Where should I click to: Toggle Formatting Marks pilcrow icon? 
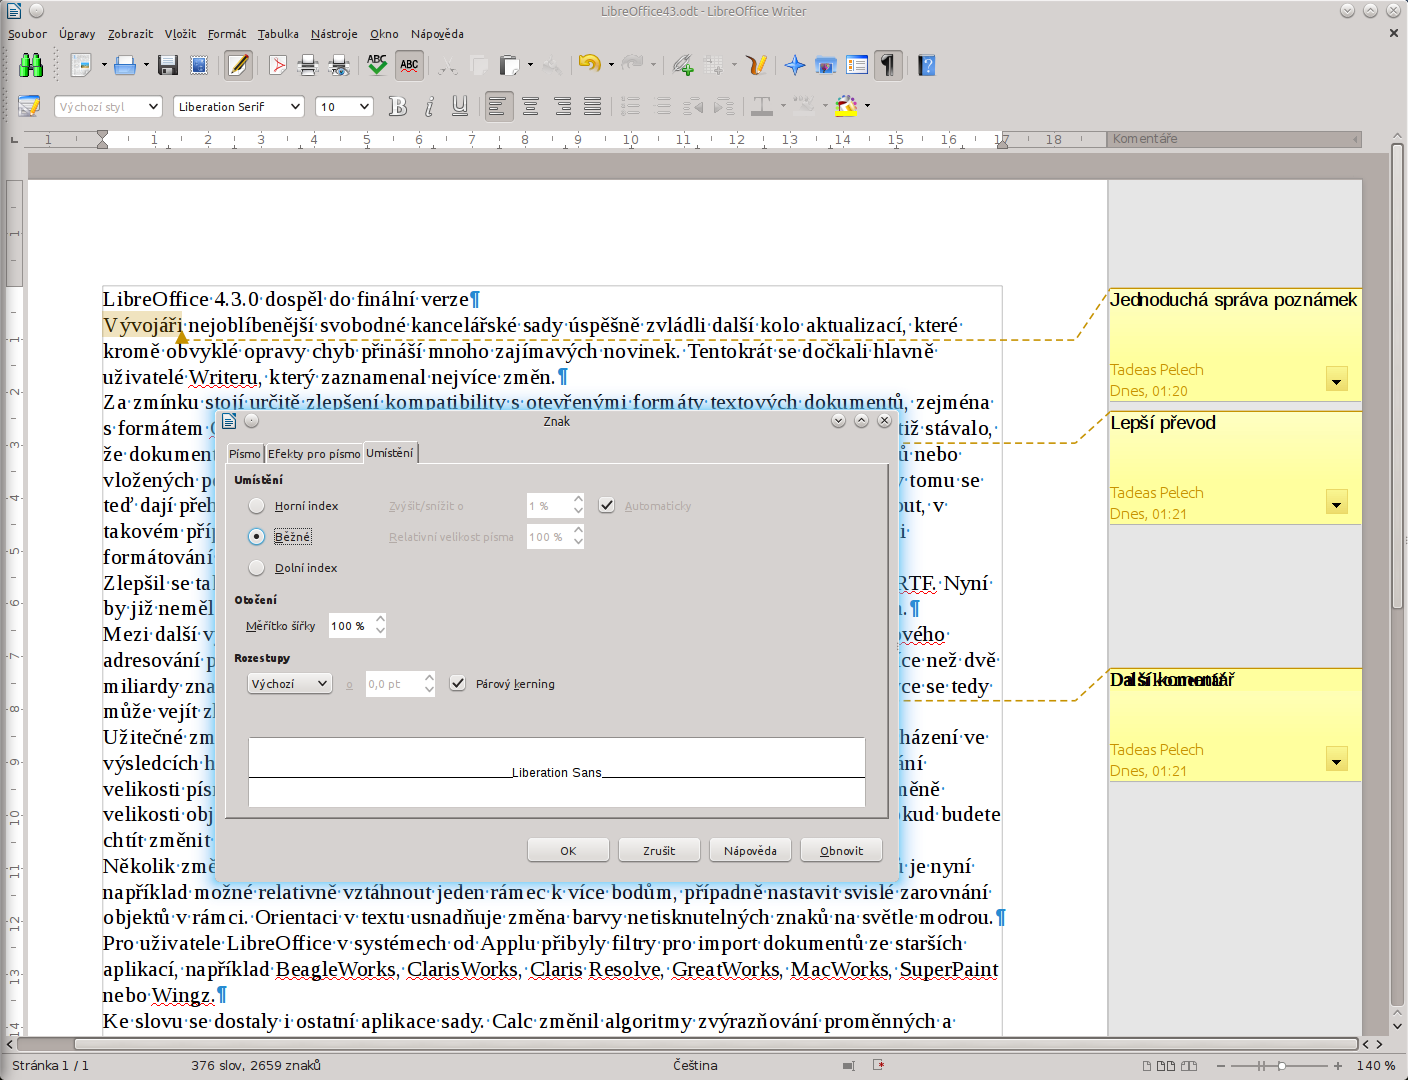pyautogui.click(x=888, y=66)
